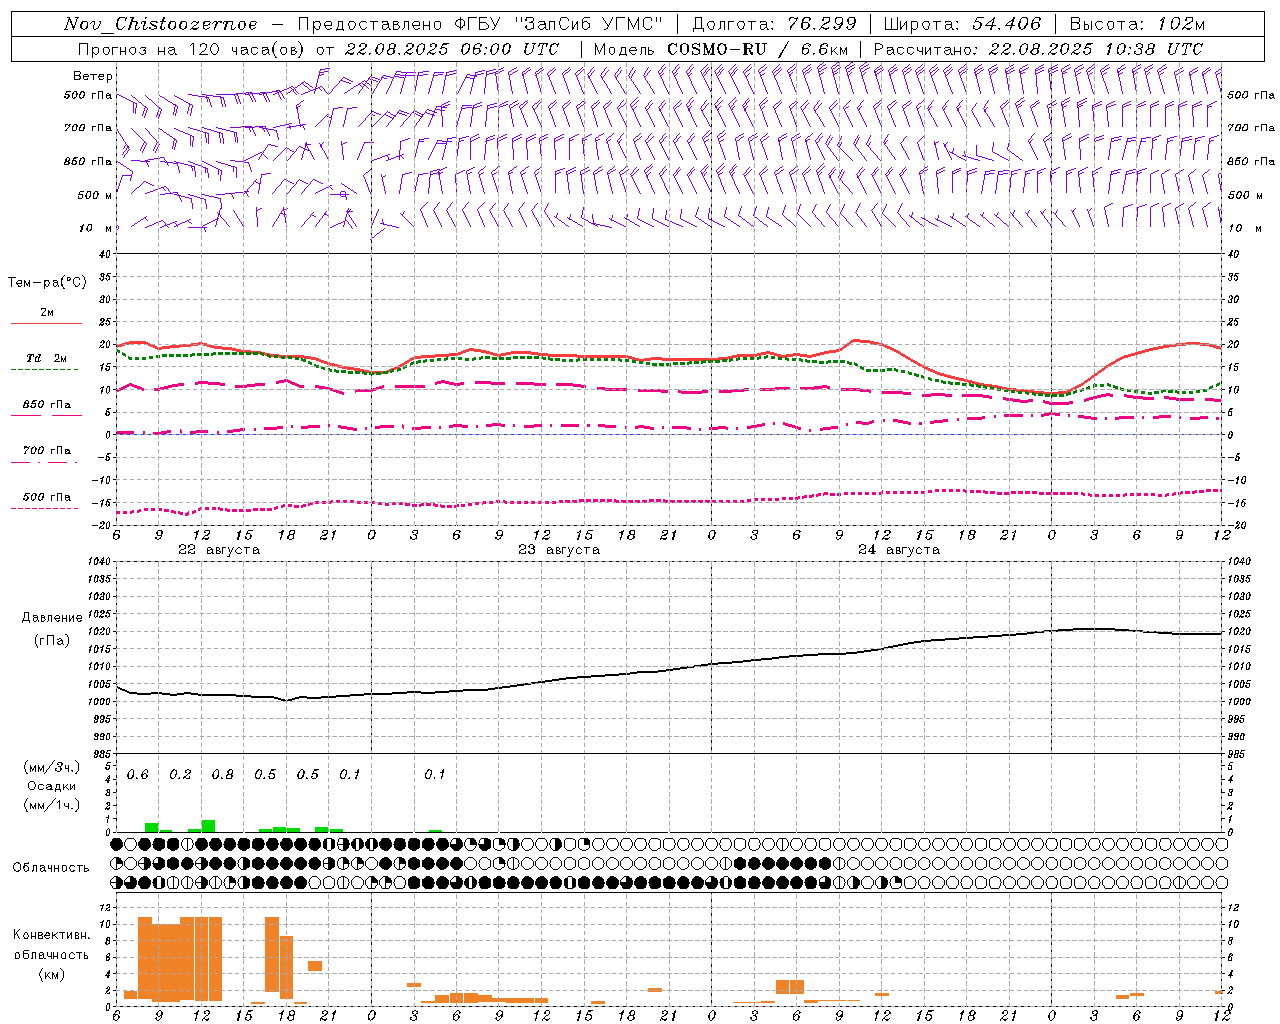1280x1024 pixels.
Task: Click the tallest green precipitation bar
Action: [x=208, y=826]
